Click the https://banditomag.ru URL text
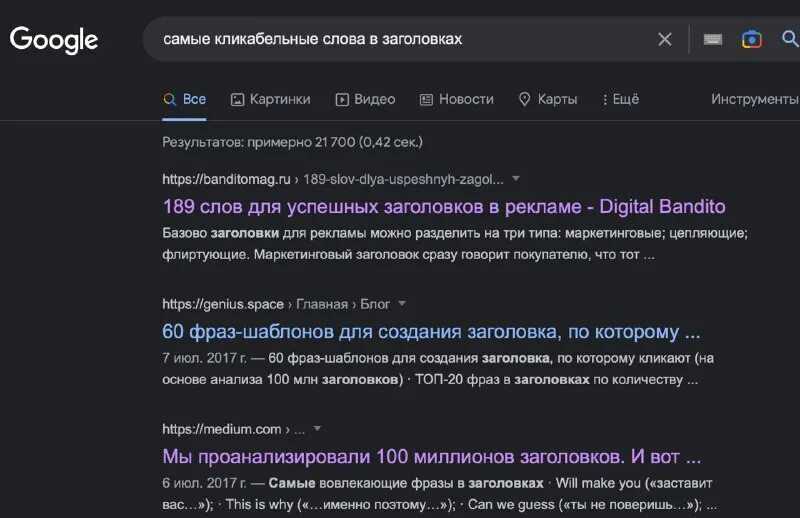 226,179
